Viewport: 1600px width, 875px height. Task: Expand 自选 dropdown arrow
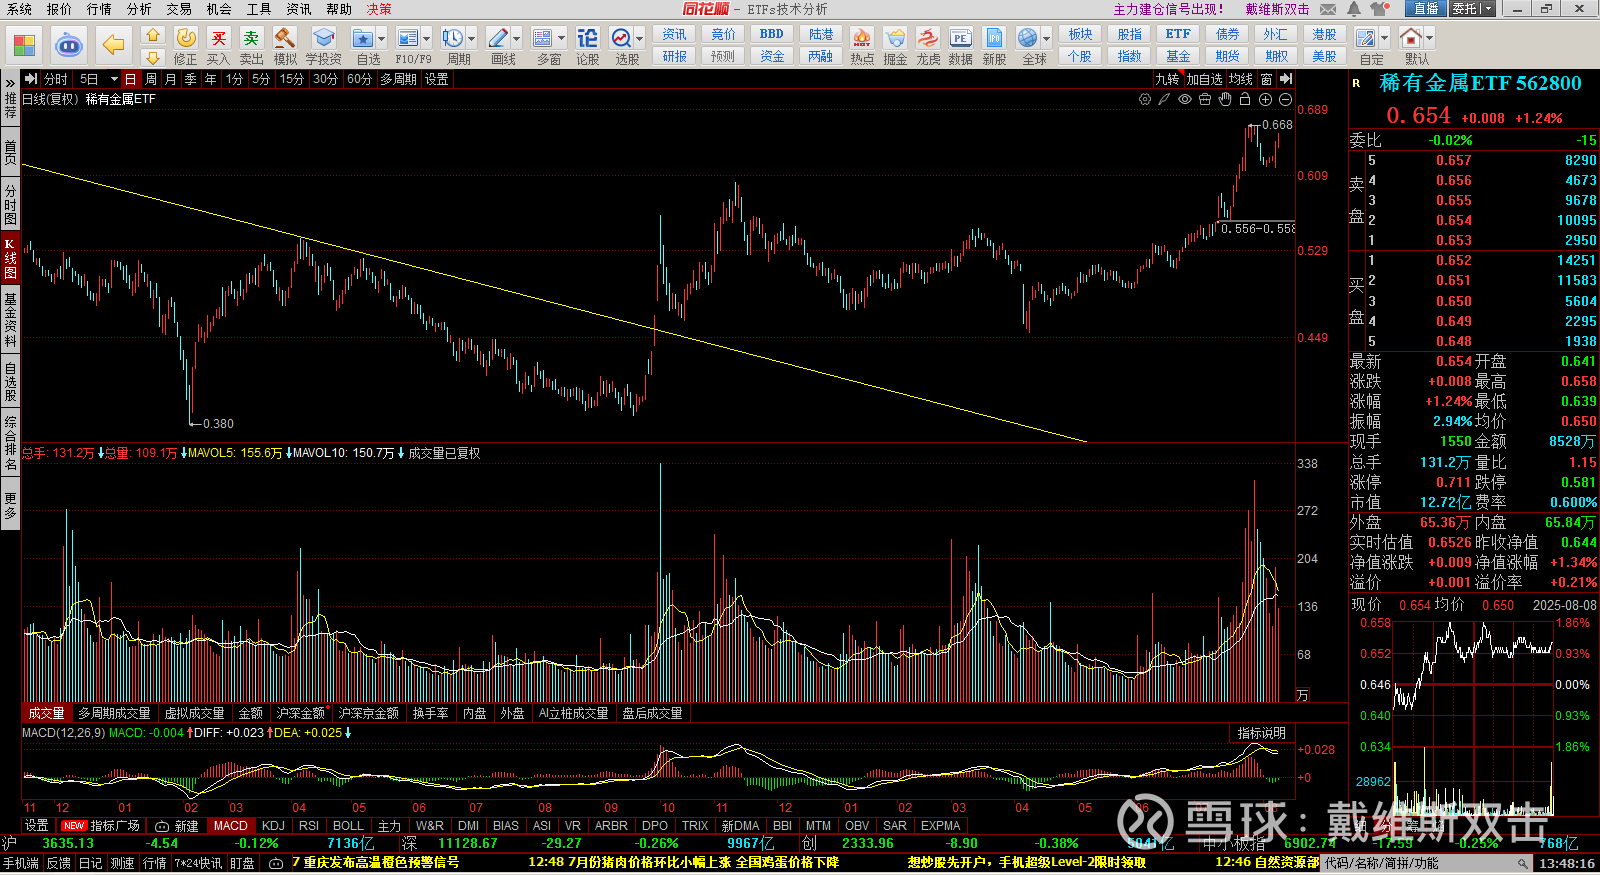pyautogui.click(x=382, y=39)
